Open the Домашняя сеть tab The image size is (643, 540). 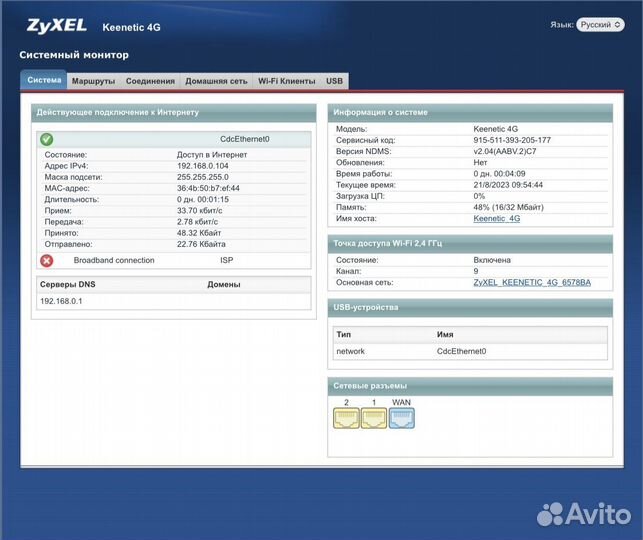point(216,81)
